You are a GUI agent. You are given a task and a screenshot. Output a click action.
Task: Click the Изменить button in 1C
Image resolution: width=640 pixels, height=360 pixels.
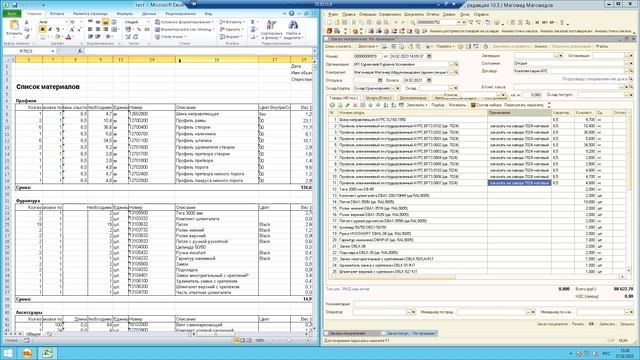(457, 105)
